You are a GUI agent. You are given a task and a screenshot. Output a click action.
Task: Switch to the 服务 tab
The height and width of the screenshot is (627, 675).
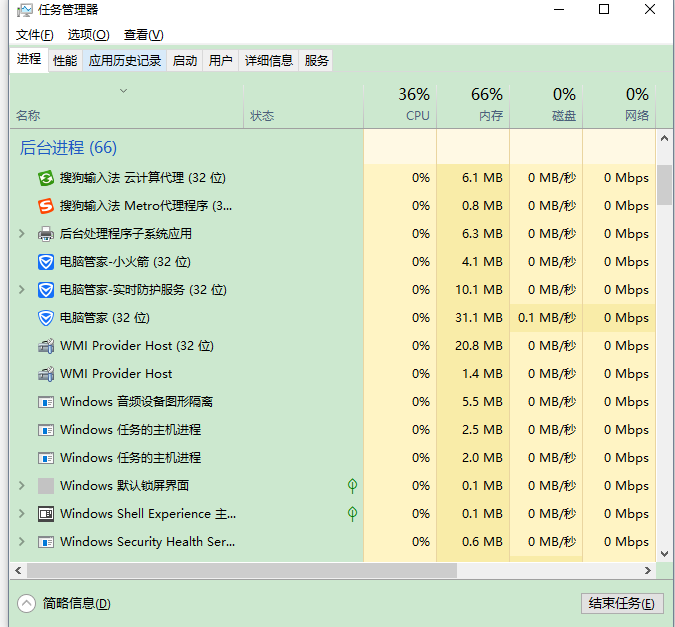(x=316, y=60)
